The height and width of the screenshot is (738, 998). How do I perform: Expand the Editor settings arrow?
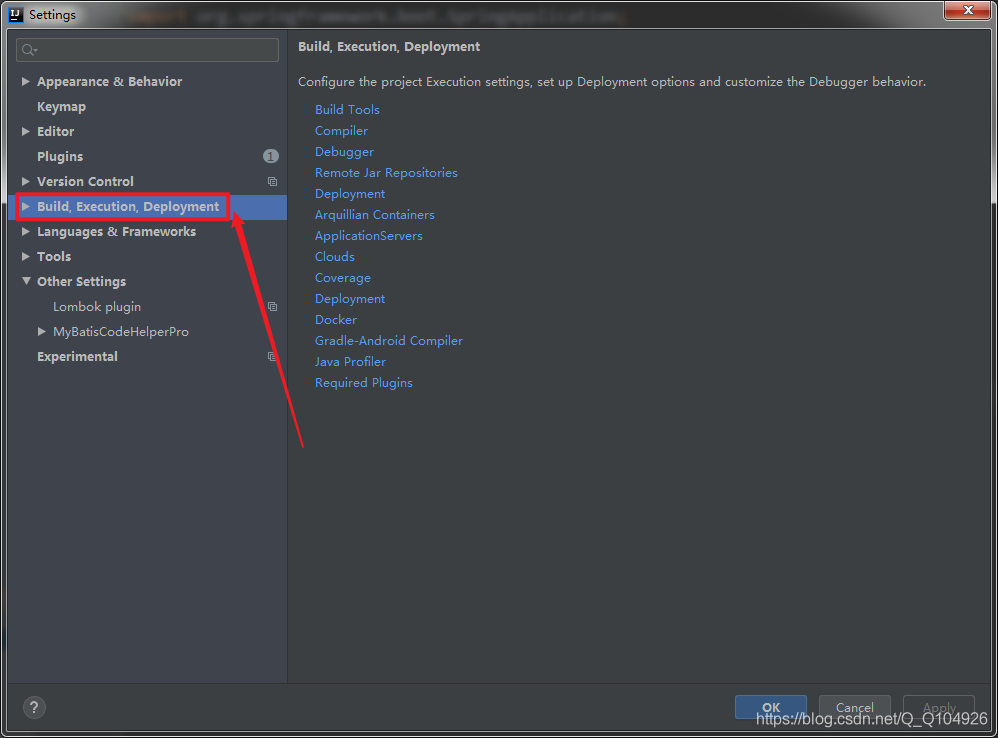tap(26, 132)
